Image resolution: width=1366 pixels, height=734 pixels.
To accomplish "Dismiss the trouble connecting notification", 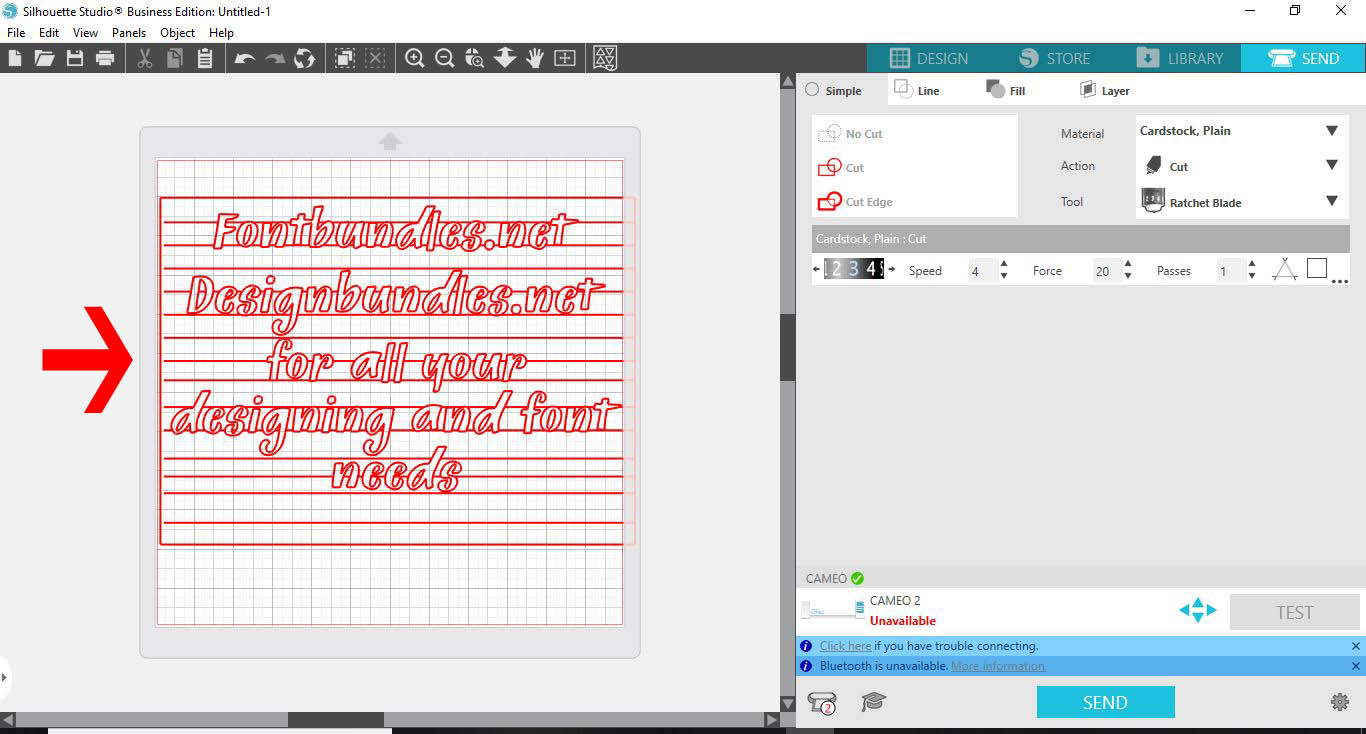I will [1356, 646].
